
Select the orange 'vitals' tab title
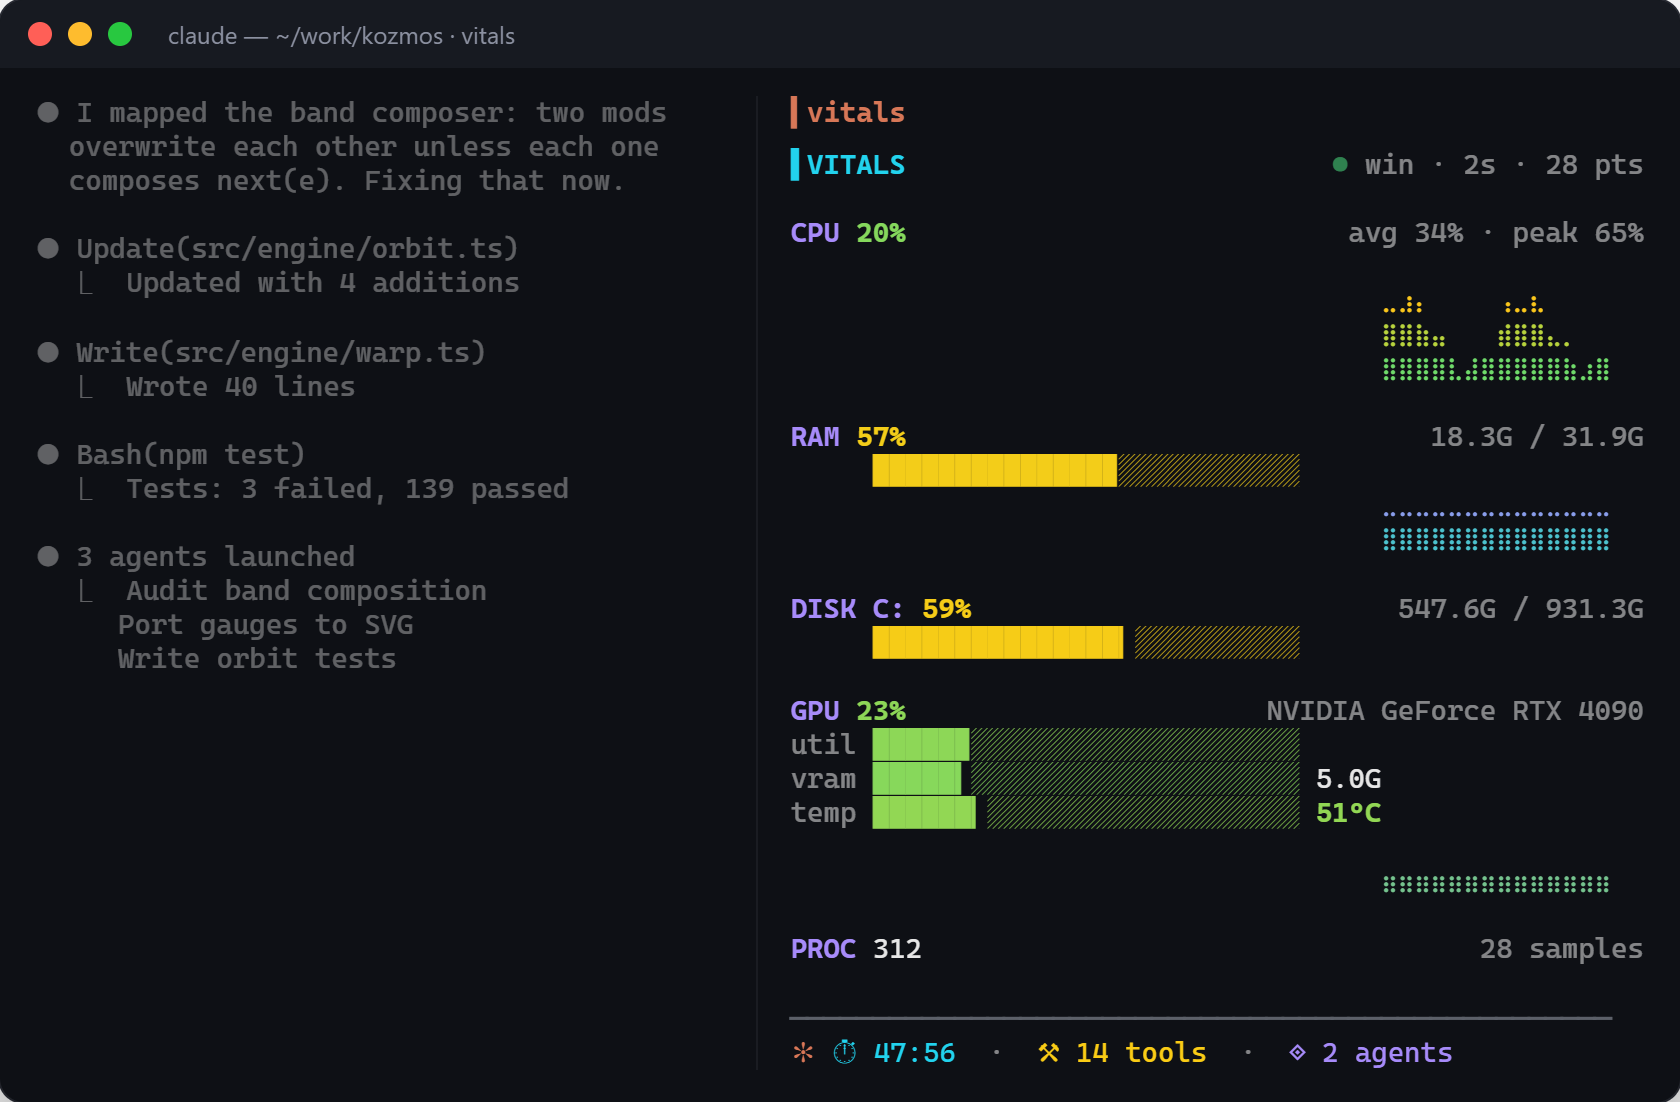856,112
